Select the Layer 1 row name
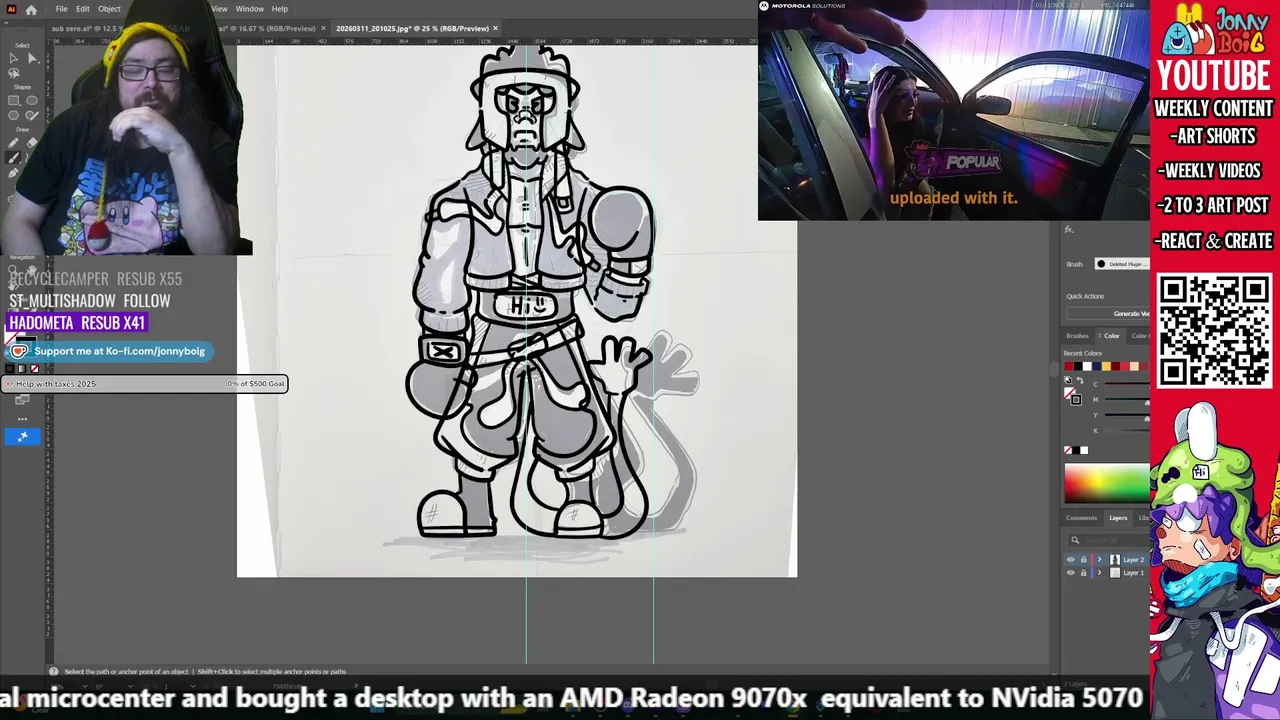 [1133, 573]
